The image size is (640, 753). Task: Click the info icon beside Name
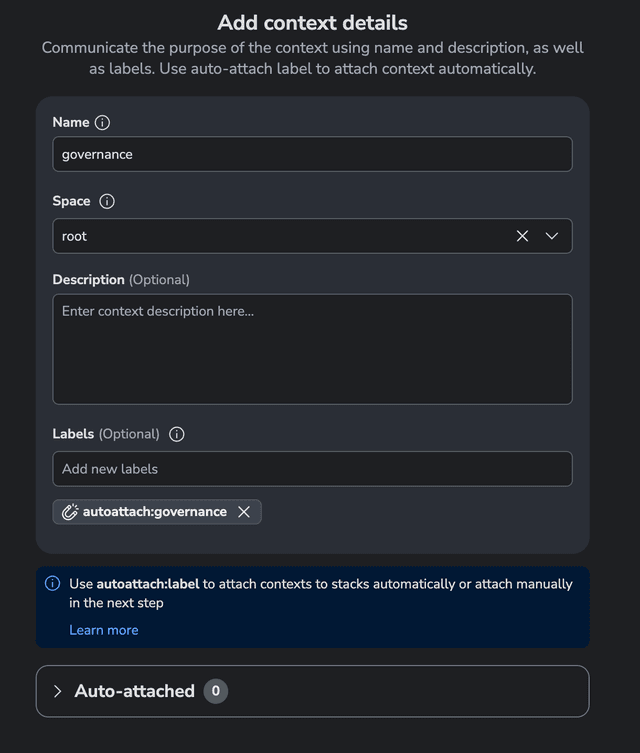(x=102, y=123)
